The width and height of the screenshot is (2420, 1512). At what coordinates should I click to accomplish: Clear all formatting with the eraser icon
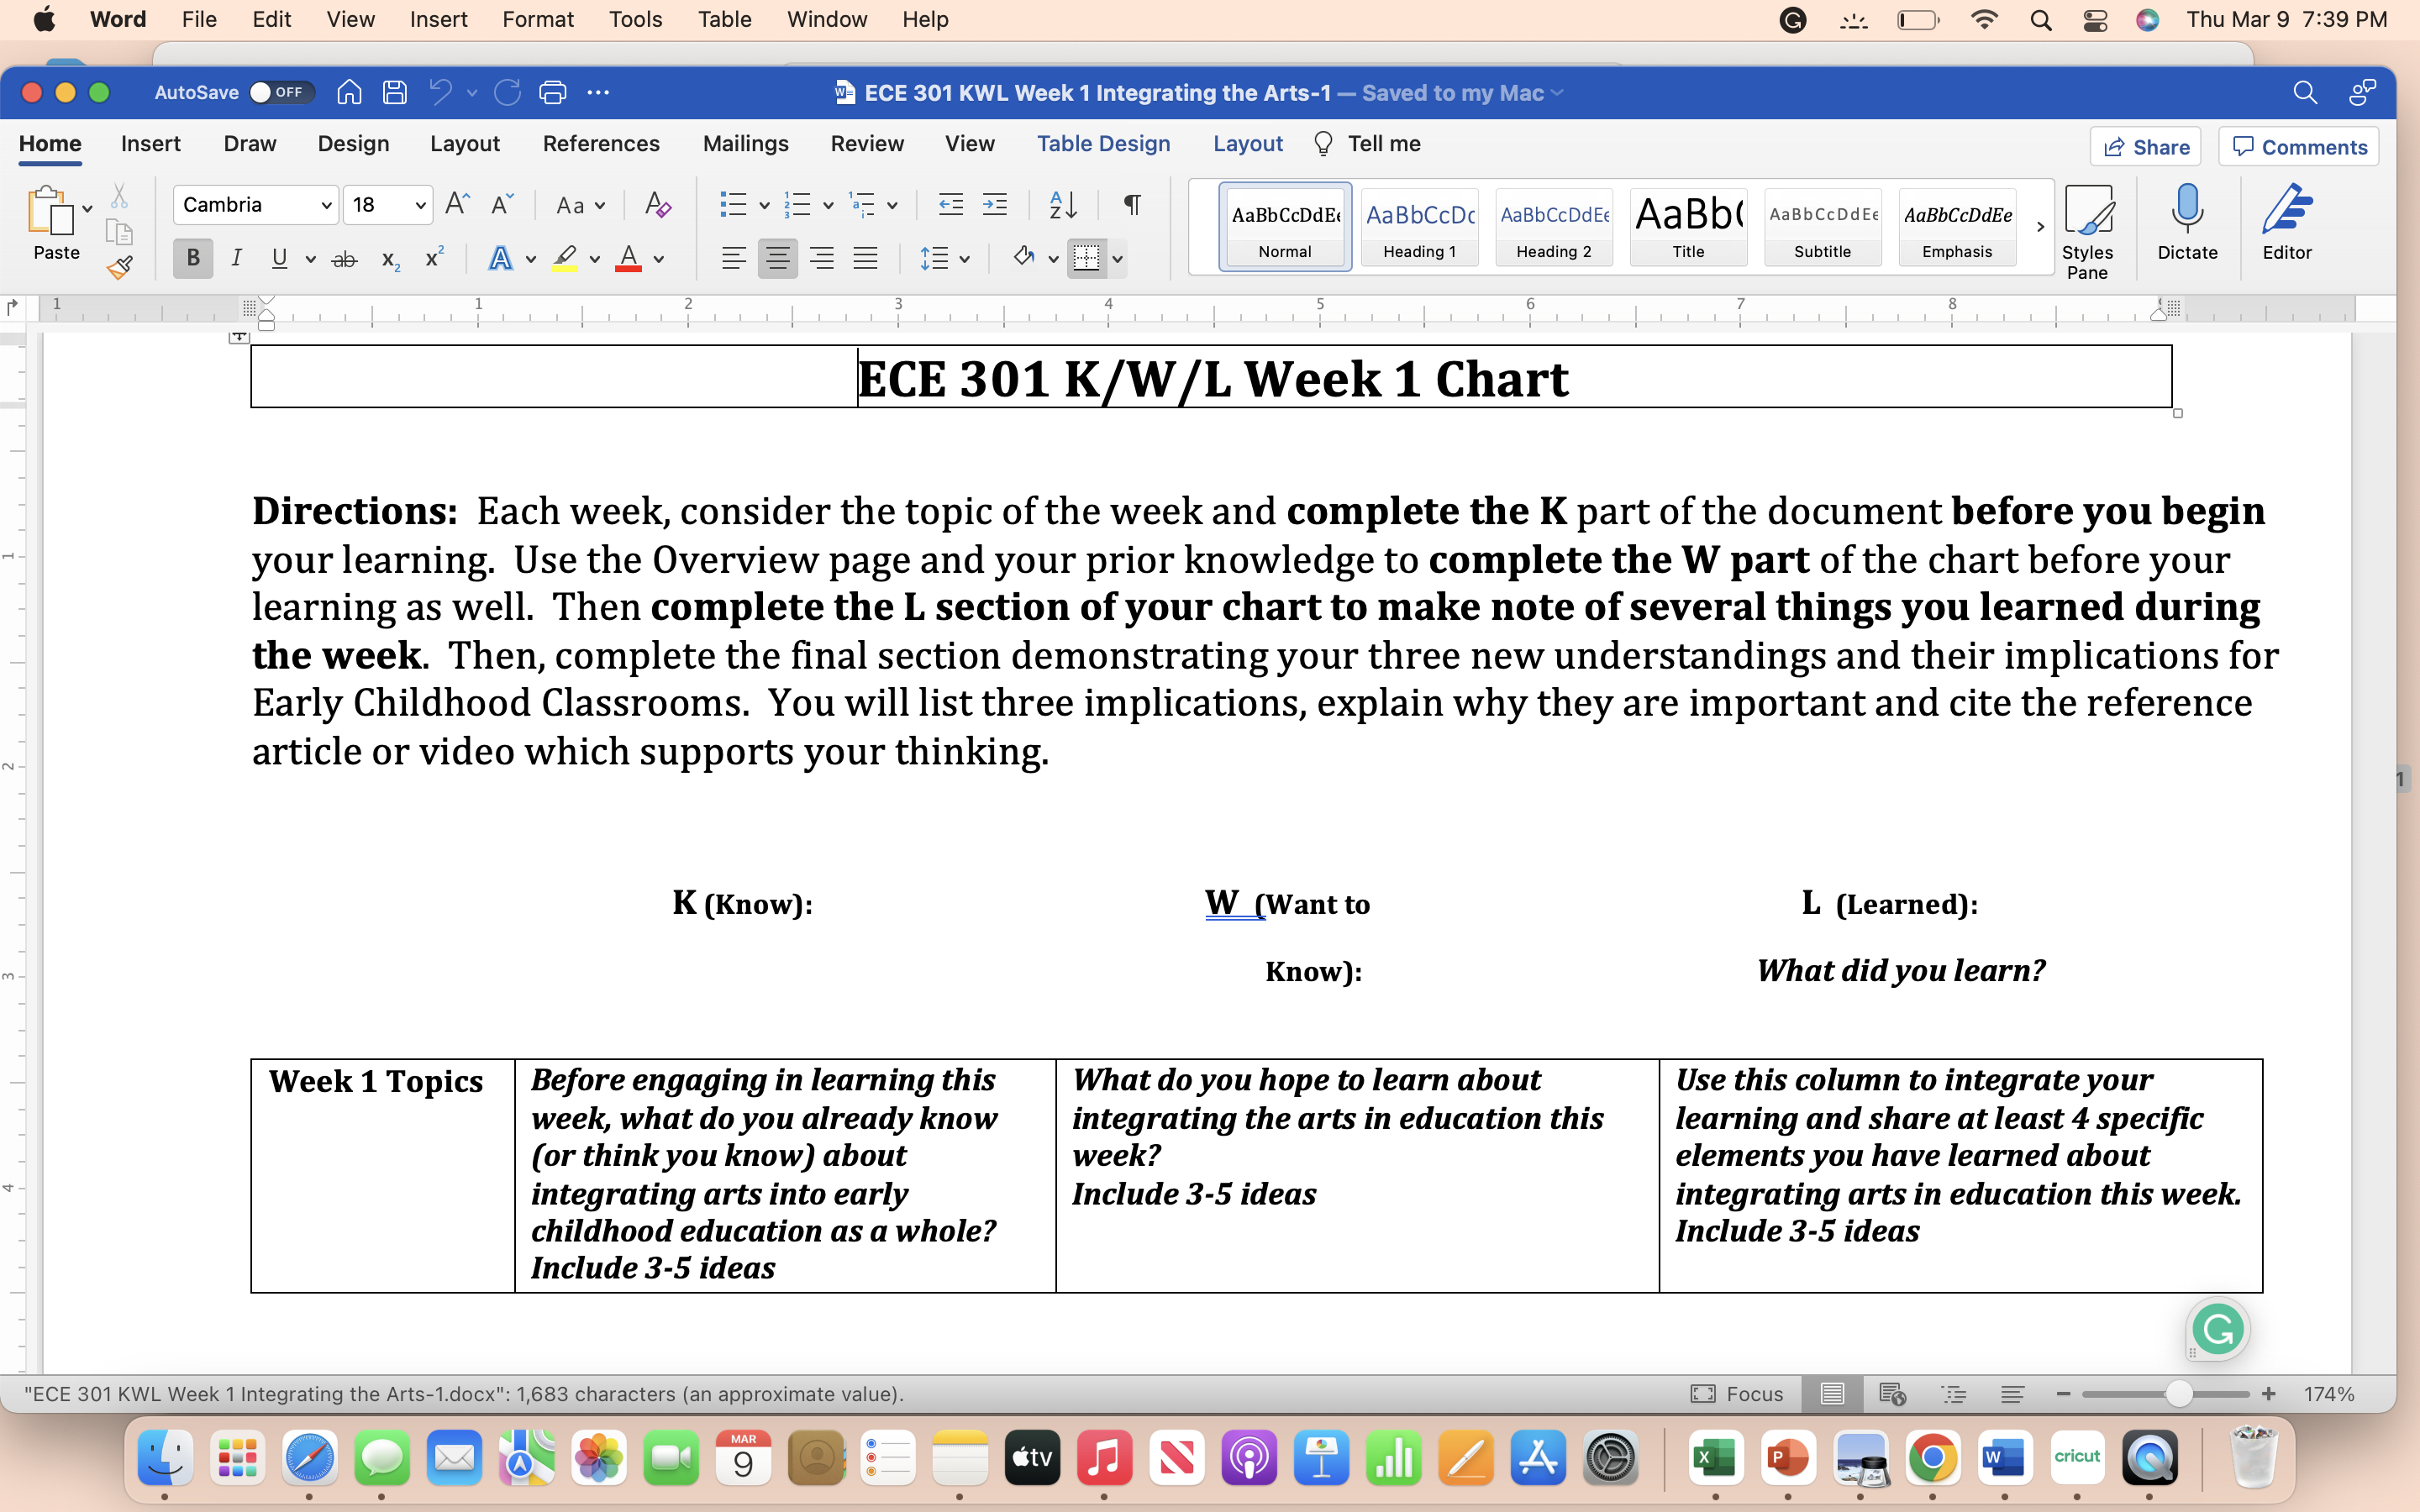point(657,204)
